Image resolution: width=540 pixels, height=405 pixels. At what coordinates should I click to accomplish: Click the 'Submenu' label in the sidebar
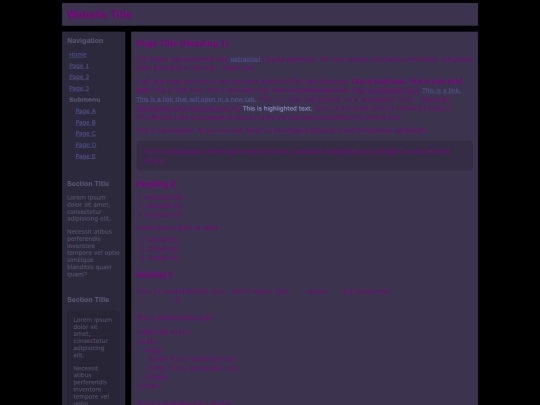coord(84,100)
